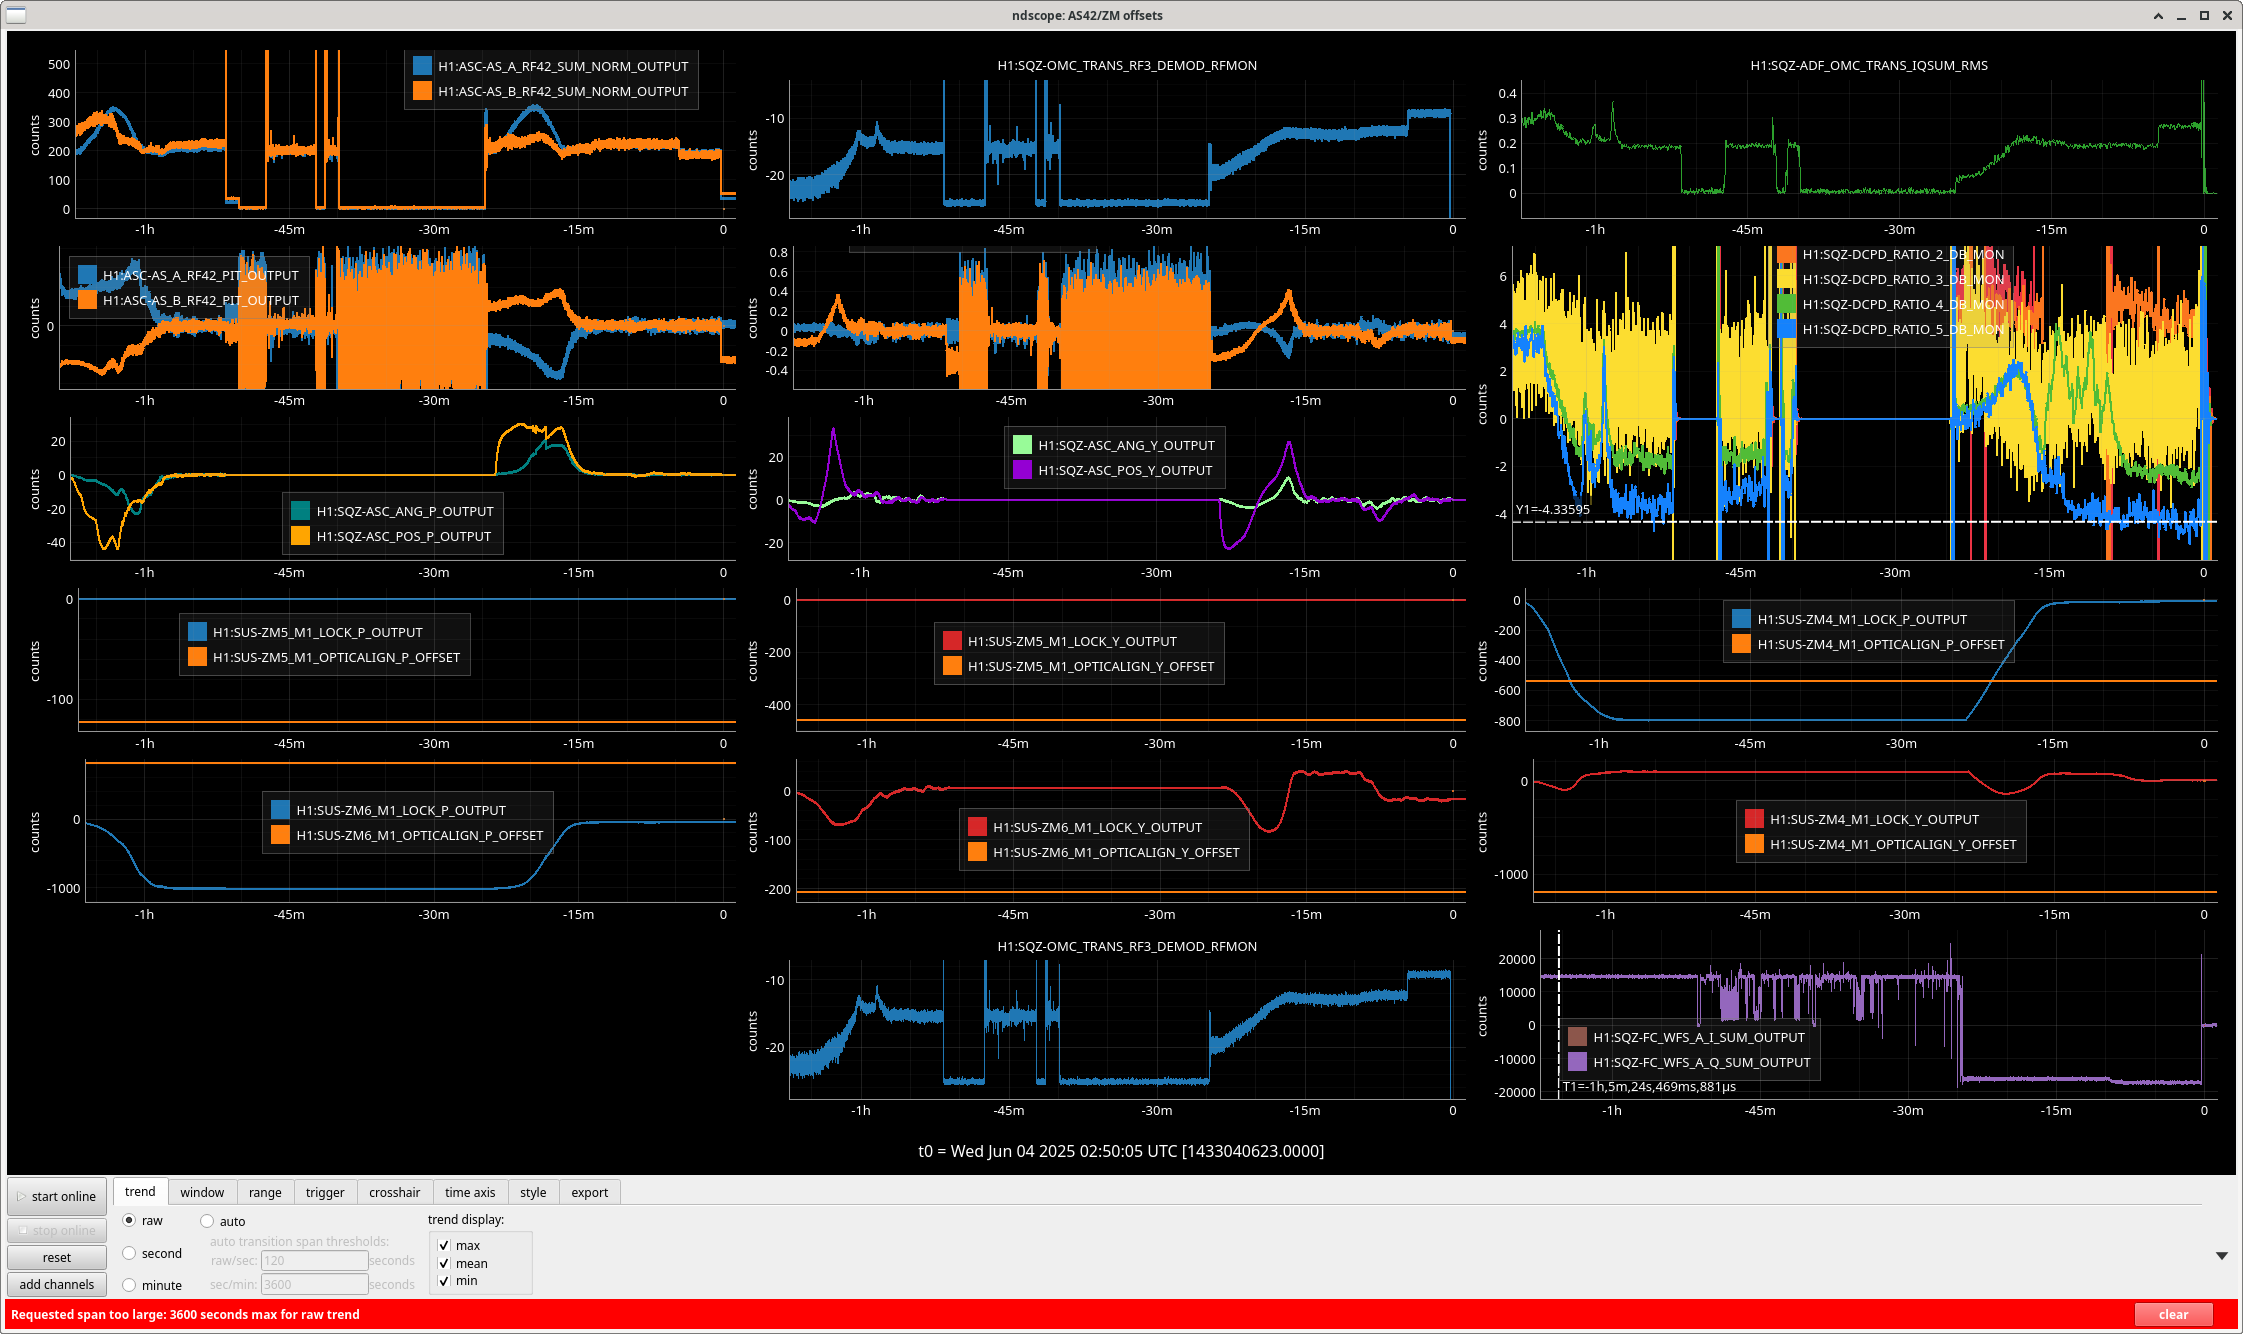
Task: Click the purple swatch for FC_WFS_A_Q_SUM_OUTPUT
Action: pyautogui.click(x=1577, y=1062)
